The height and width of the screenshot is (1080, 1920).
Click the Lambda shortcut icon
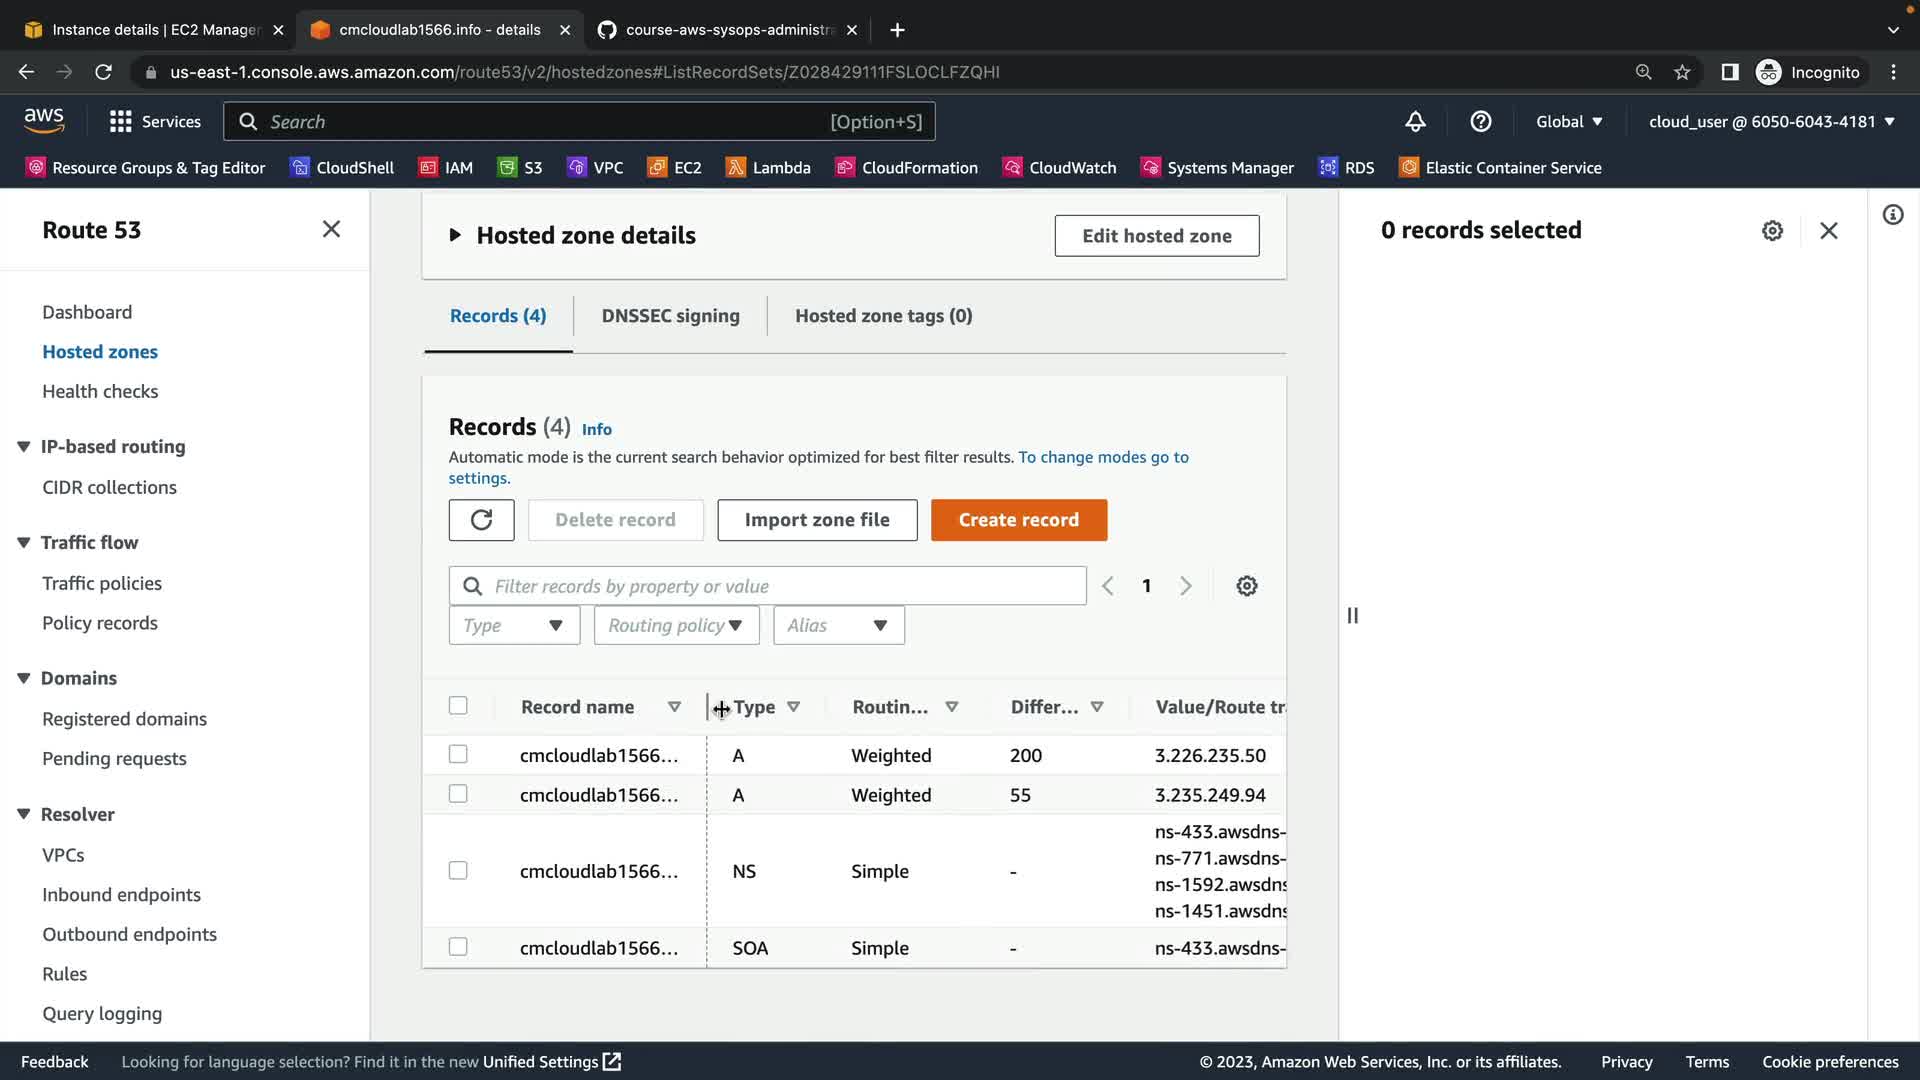click(736, 168)
